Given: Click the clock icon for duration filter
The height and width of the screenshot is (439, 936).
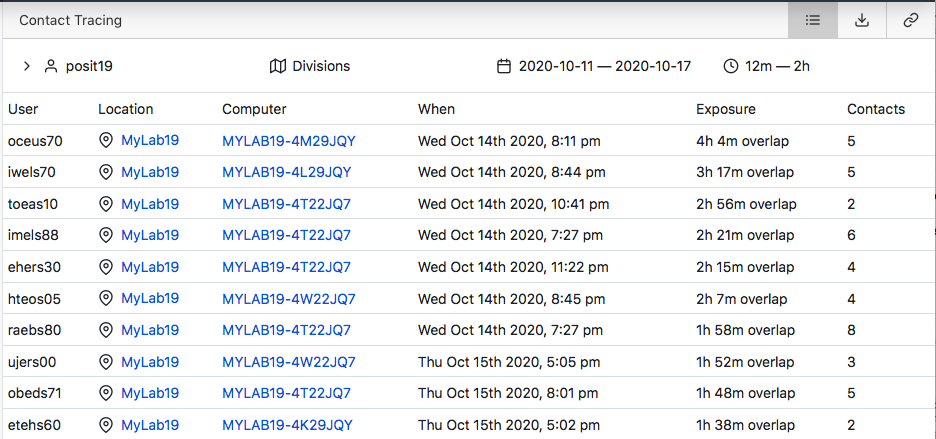Looking at the screenshot, I should (731, 66).
